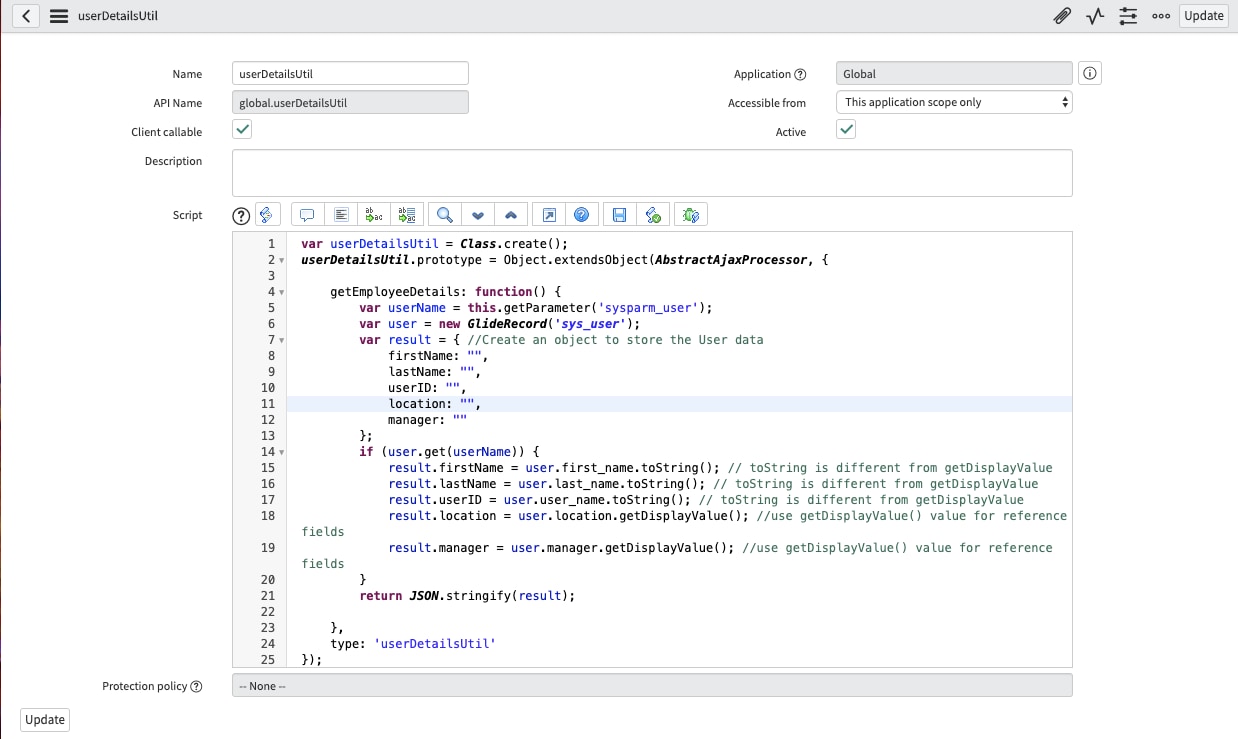1238x739 pixels.
Task: Collapse code using the up chevron icon
Action: (511, 214)
